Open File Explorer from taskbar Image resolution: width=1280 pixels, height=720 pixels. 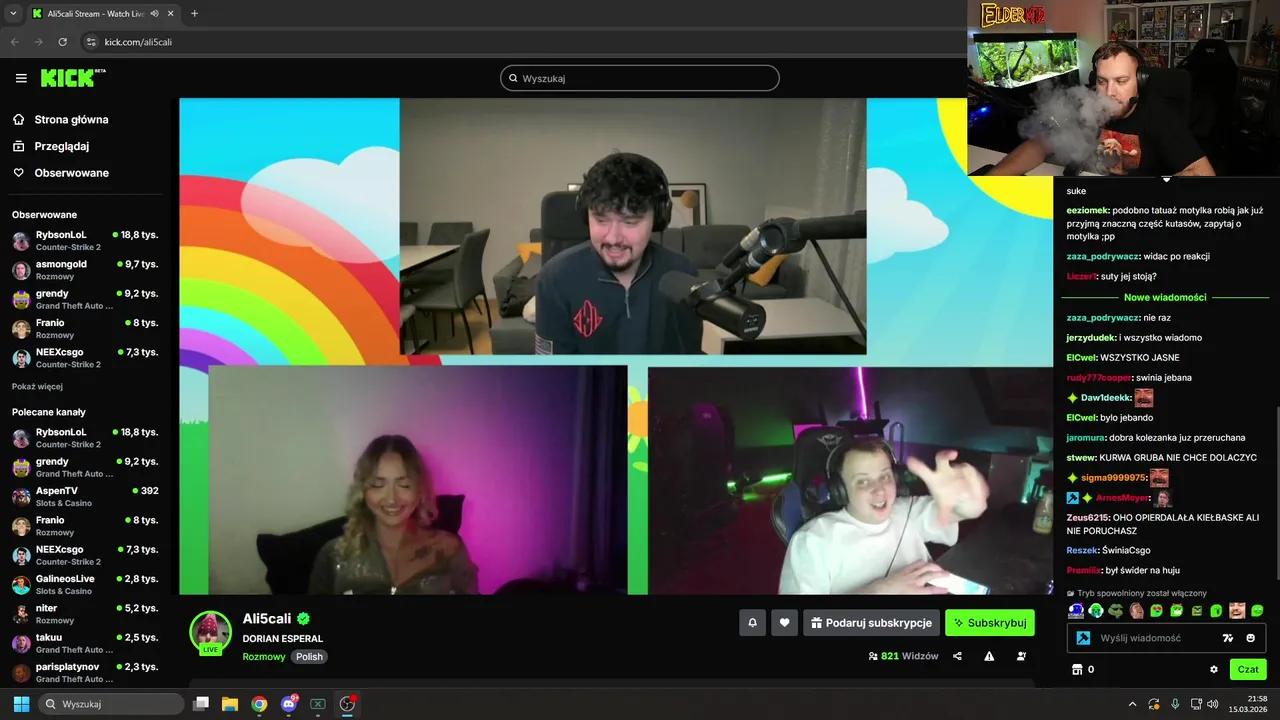click(230, 704)
